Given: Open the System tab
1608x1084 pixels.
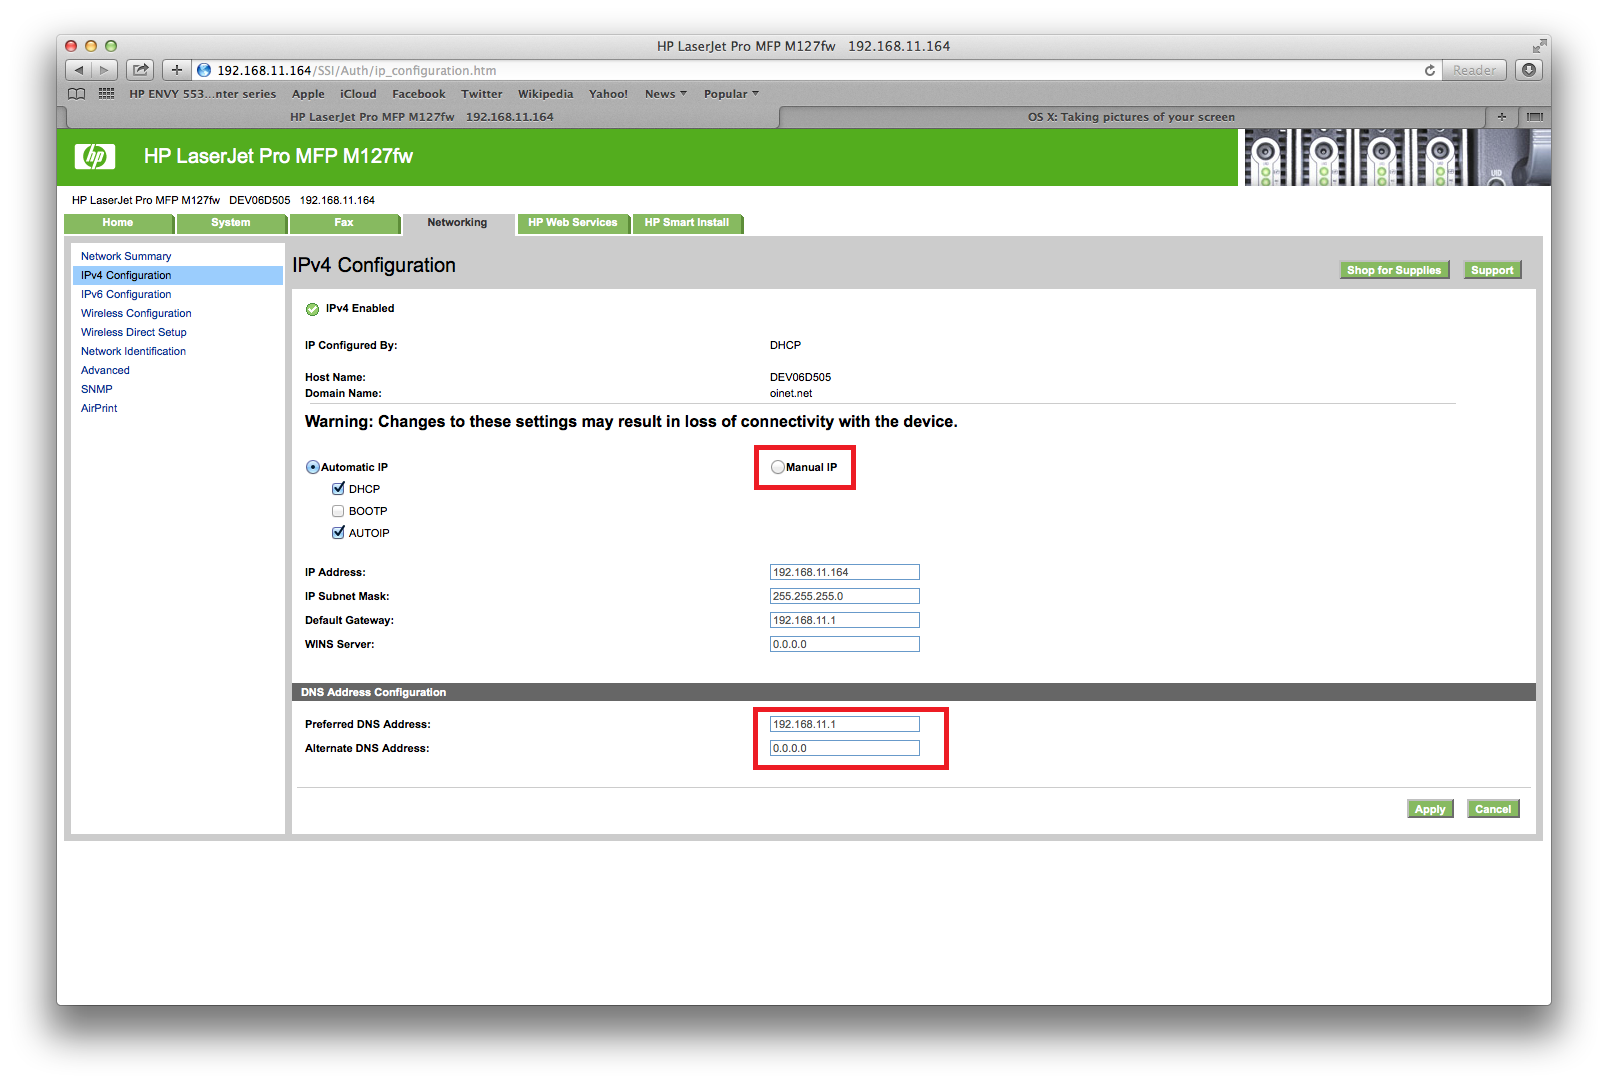Looking at the screenshot, I should pyautogui.click(x=231, y=223).
